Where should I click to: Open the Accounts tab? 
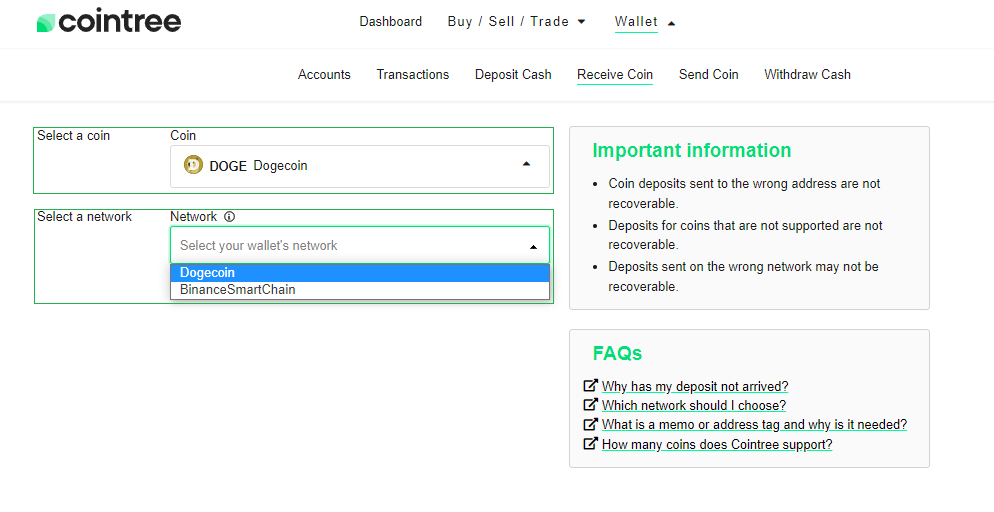coord(324,75)
